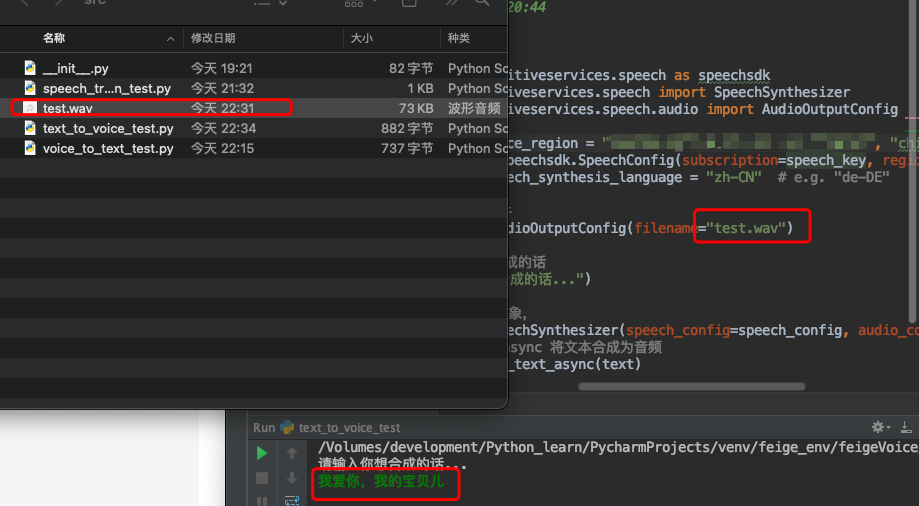The height and width of the screenshot is (506, 919).
Task: Click date 今天 22:31 of test.wav
Action: tap(222, 108)
